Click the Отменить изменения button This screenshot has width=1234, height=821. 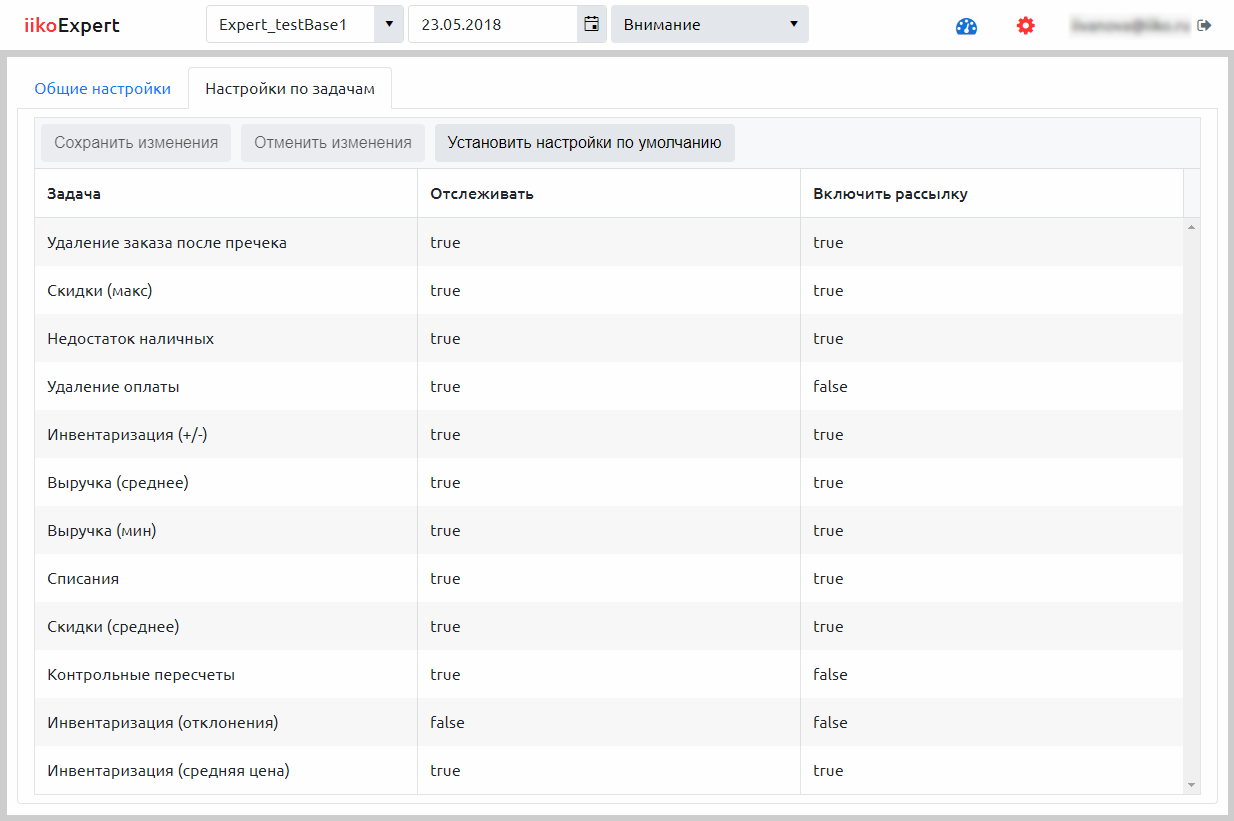click(333, 143)
